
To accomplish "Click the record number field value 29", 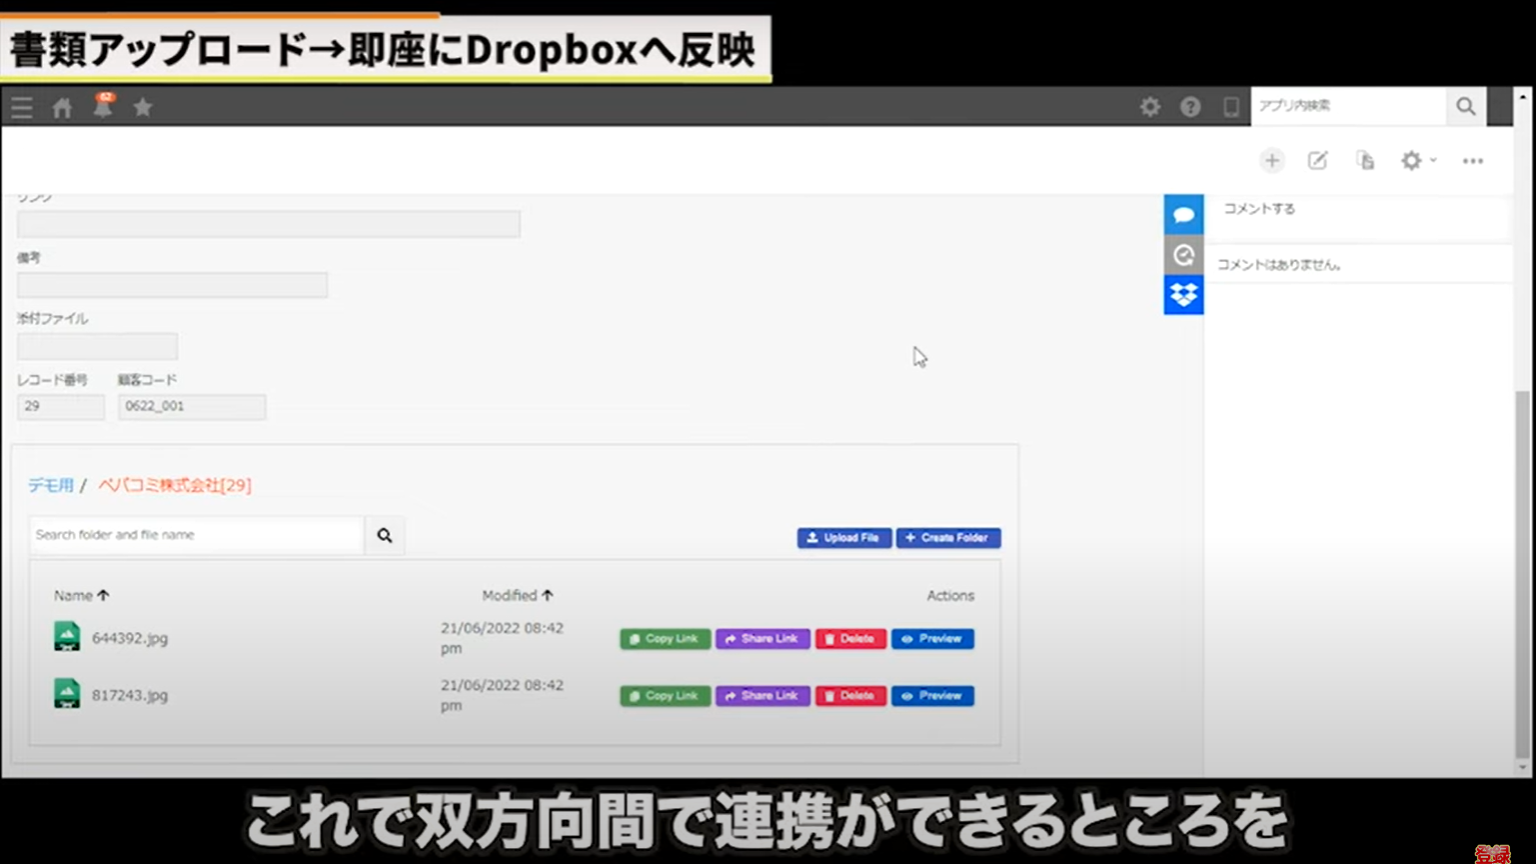I will (x=61, y=406).
